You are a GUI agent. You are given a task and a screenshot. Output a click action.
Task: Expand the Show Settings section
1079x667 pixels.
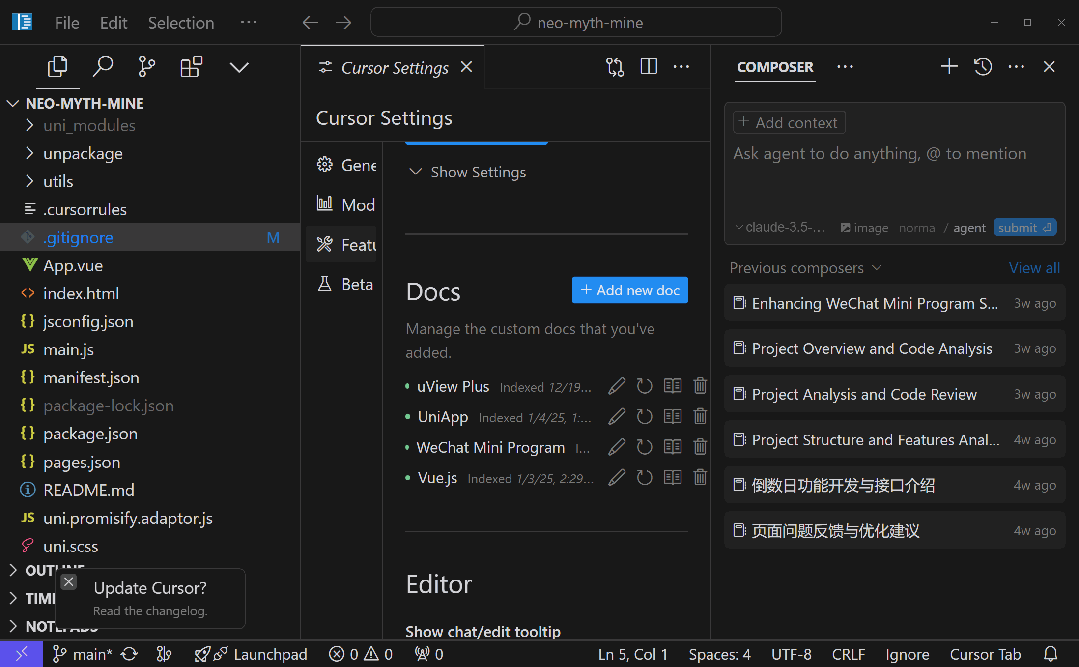tap(468, 172)
